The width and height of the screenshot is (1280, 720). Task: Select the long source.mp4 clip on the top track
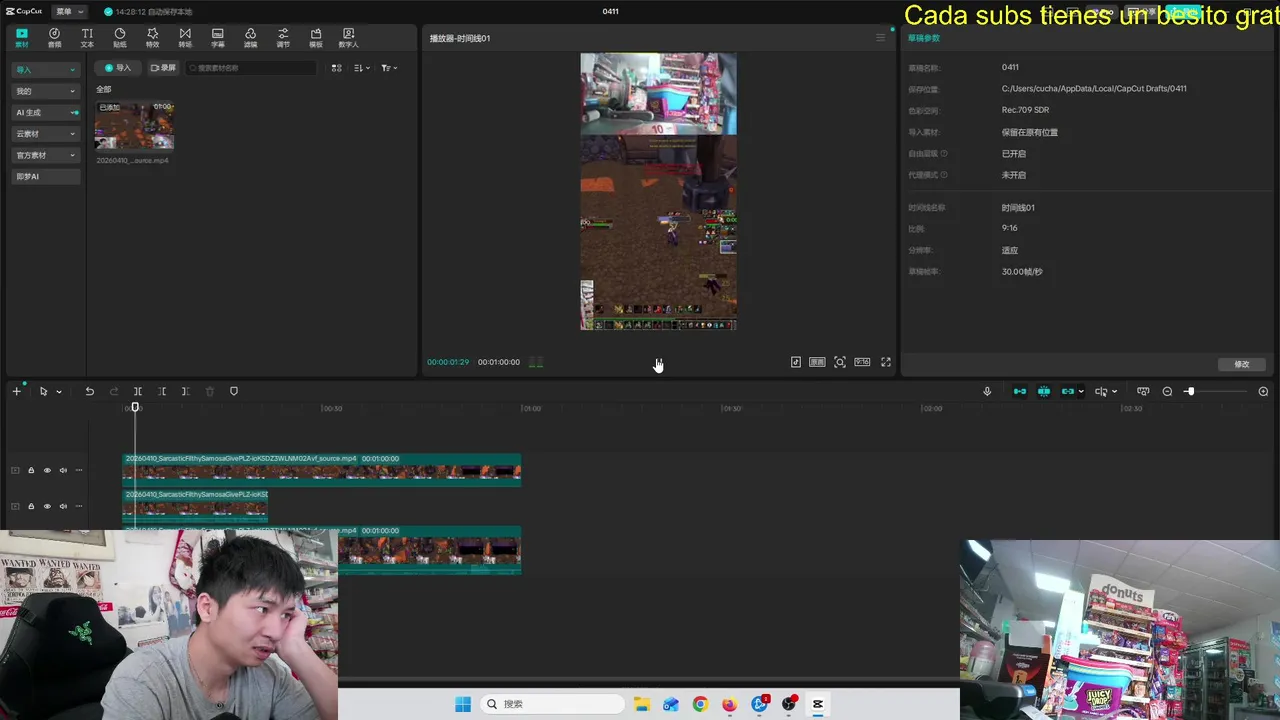[321, 470]
